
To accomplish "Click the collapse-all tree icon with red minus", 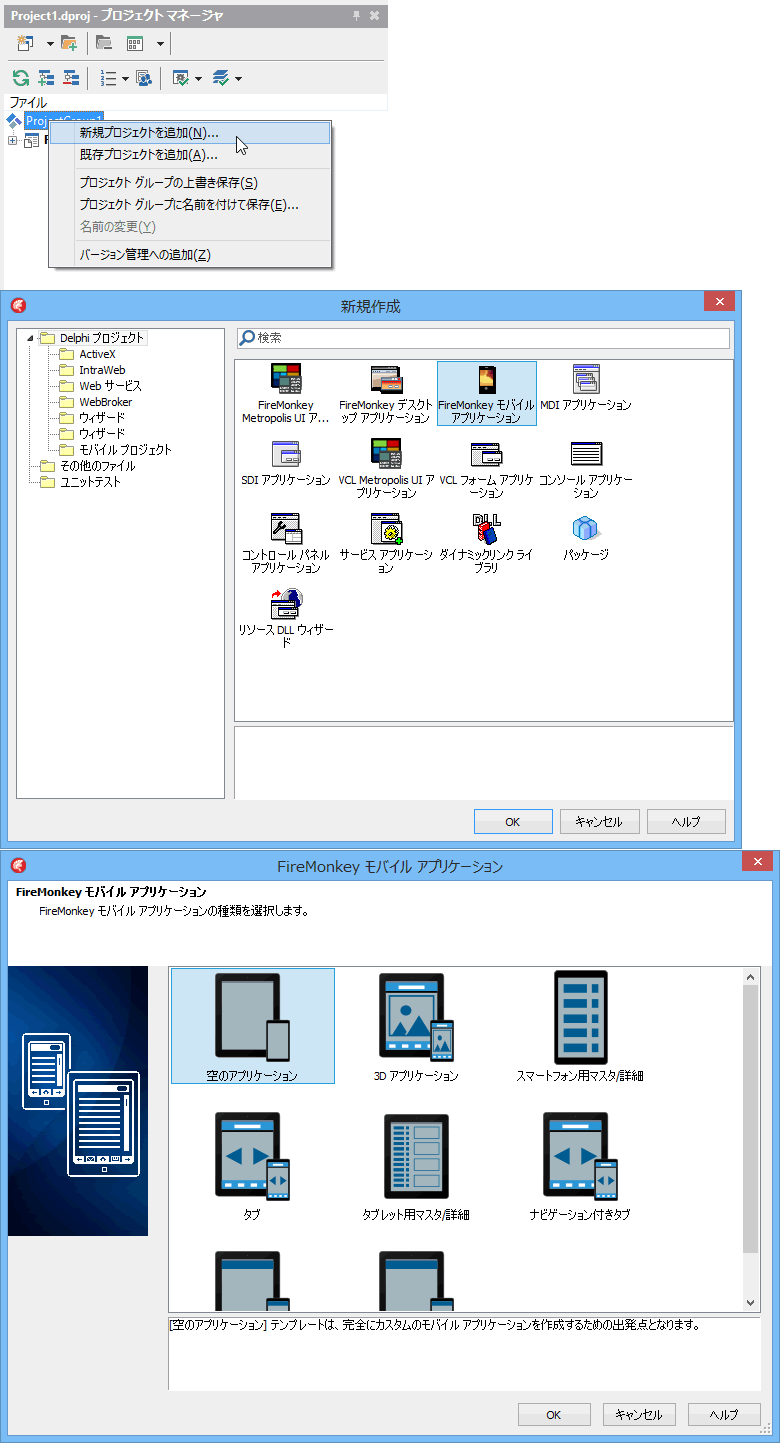I will click(x=71, y=78).
